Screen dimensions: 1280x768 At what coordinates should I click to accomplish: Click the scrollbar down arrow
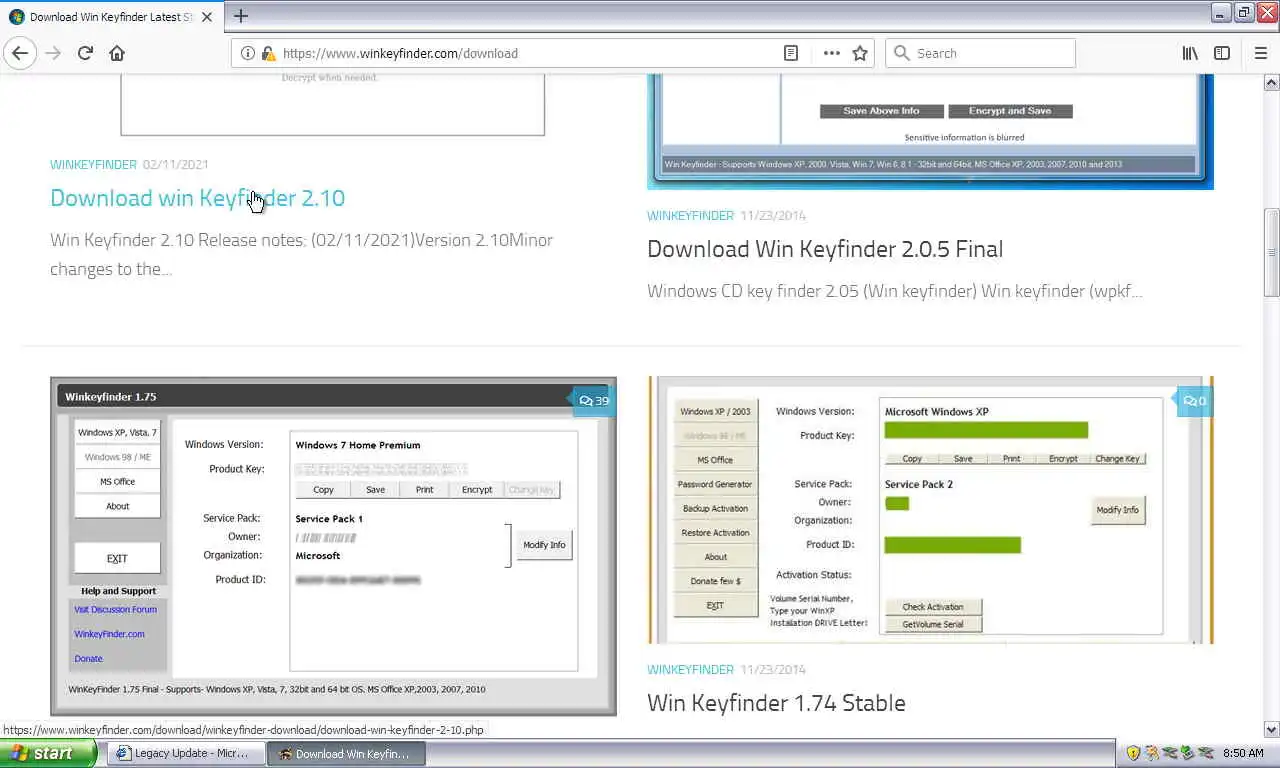pyautogui.click(x=1271, y=730)
